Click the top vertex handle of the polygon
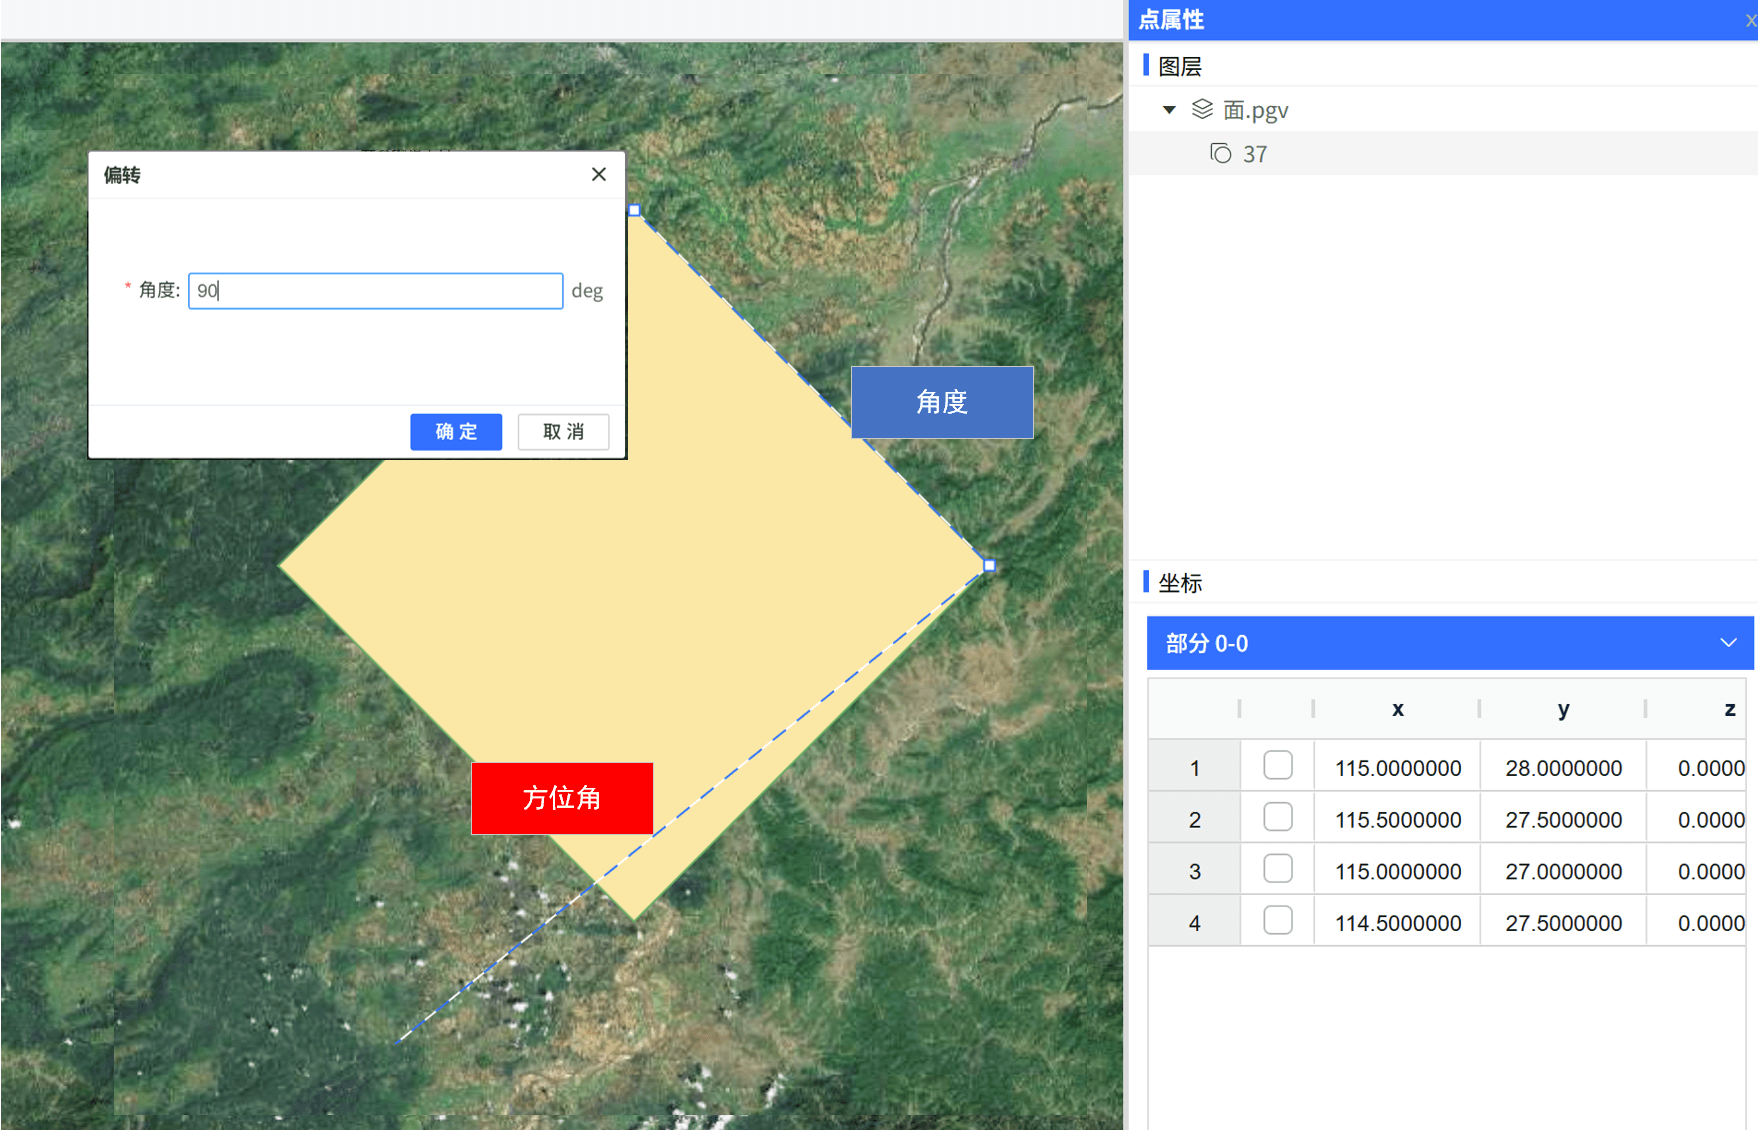Image resolution: width=1758 pixels, height=1130 pixels. (x=635, y=211)
